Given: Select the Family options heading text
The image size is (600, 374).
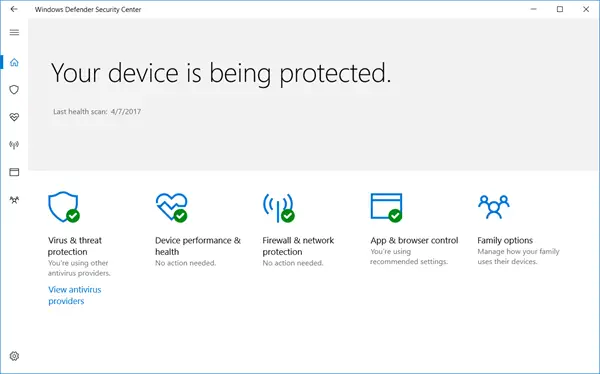Looking at the screenshot, I should 505,240.
